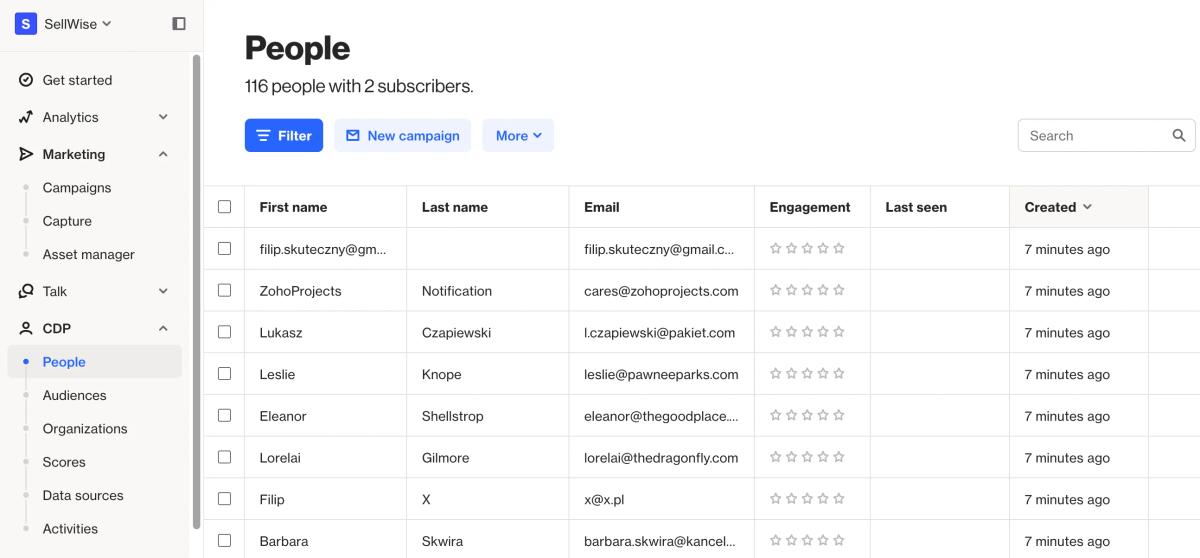
Task: Click the sidebar vertical scrollbar
Action: [x=196, y=290]
